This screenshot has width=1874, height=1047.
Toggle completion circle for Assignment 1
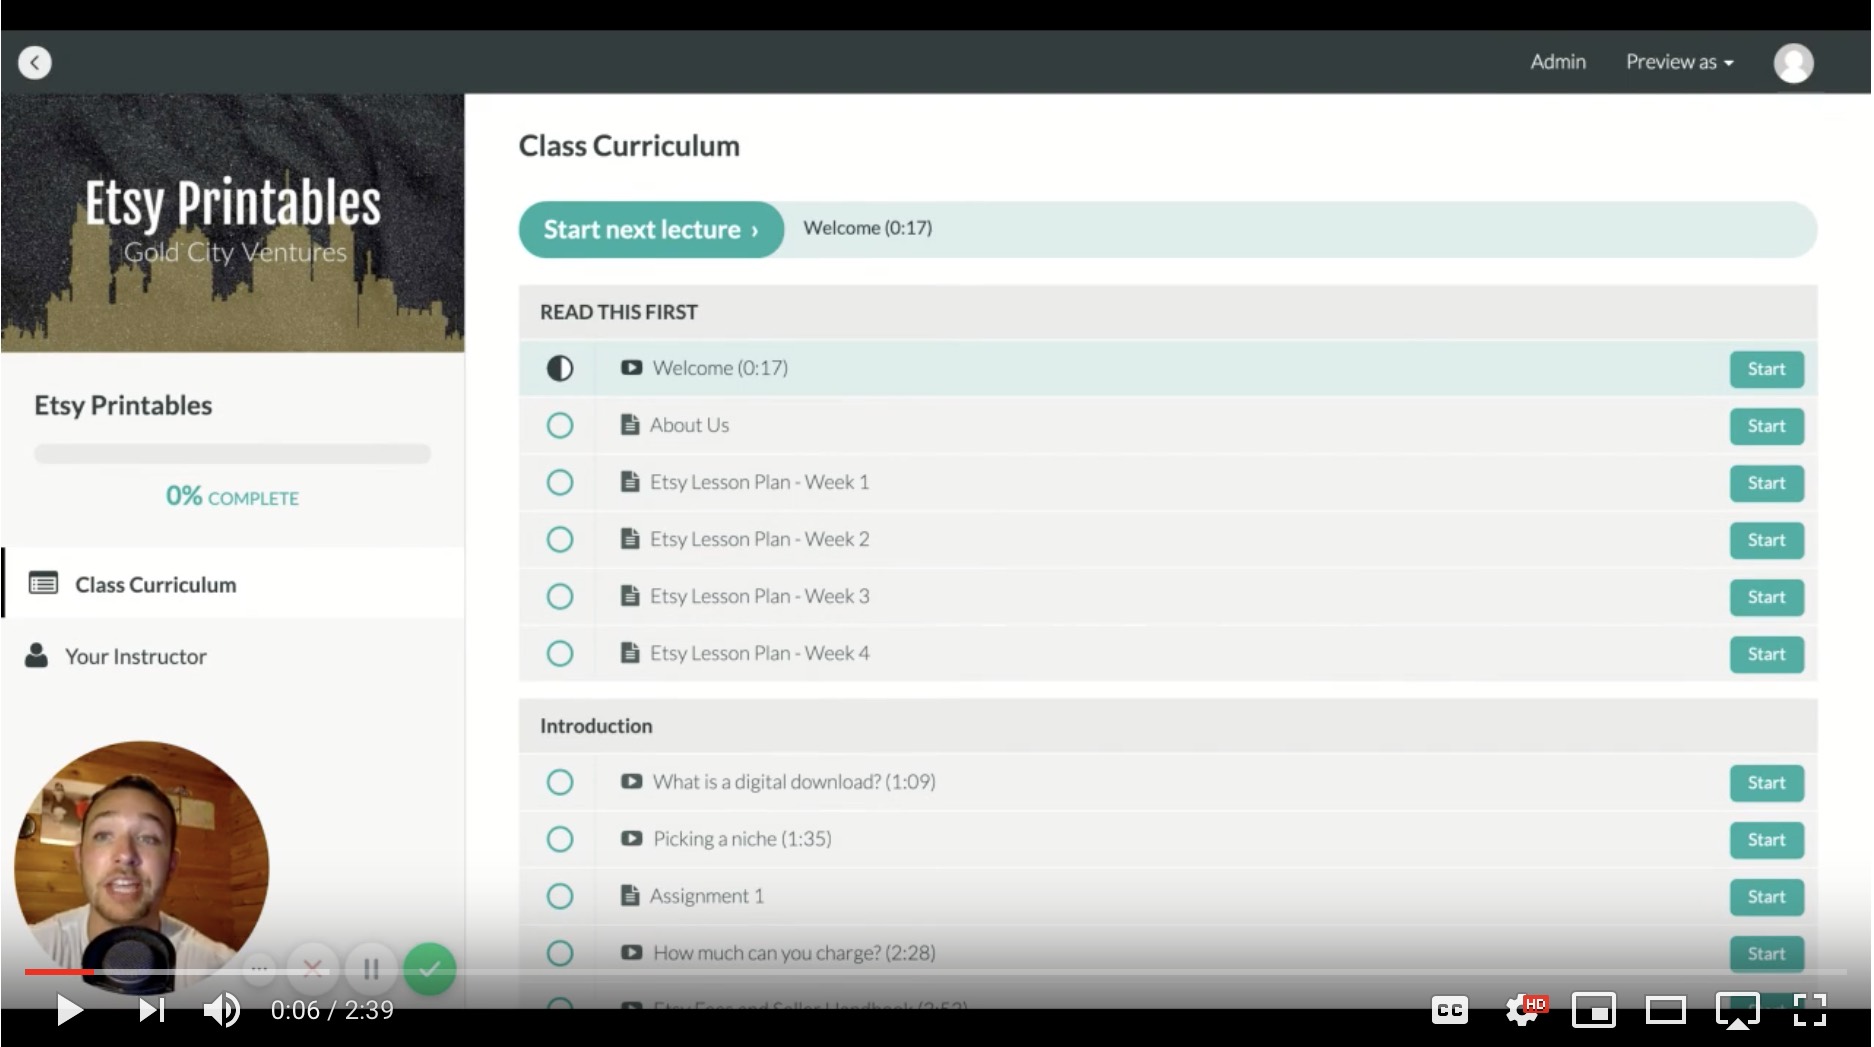[560, 896]
